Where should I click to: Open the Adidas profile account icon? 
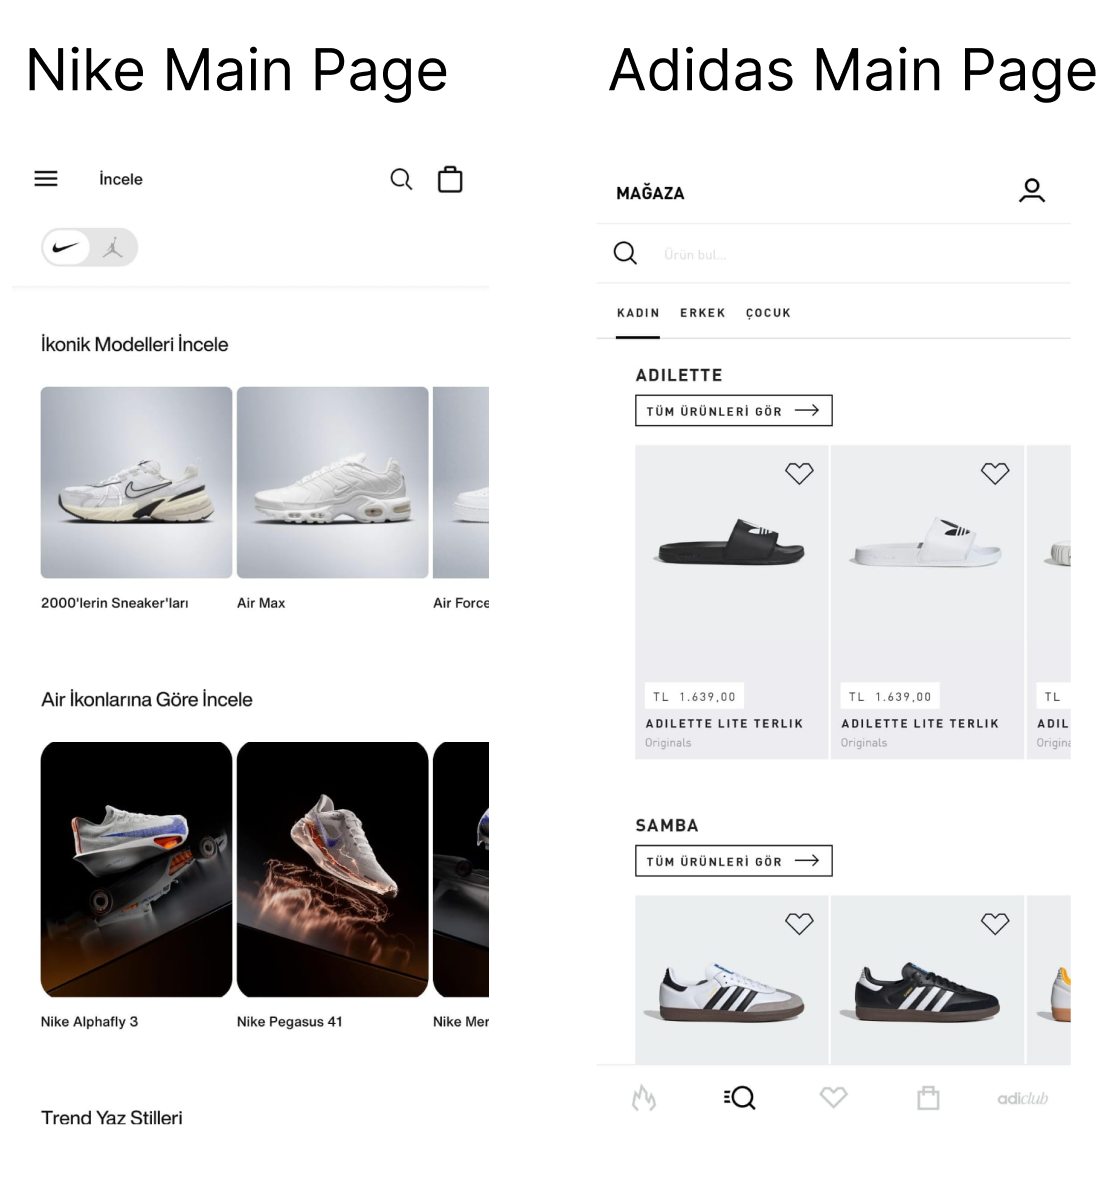pos(1032,191)
